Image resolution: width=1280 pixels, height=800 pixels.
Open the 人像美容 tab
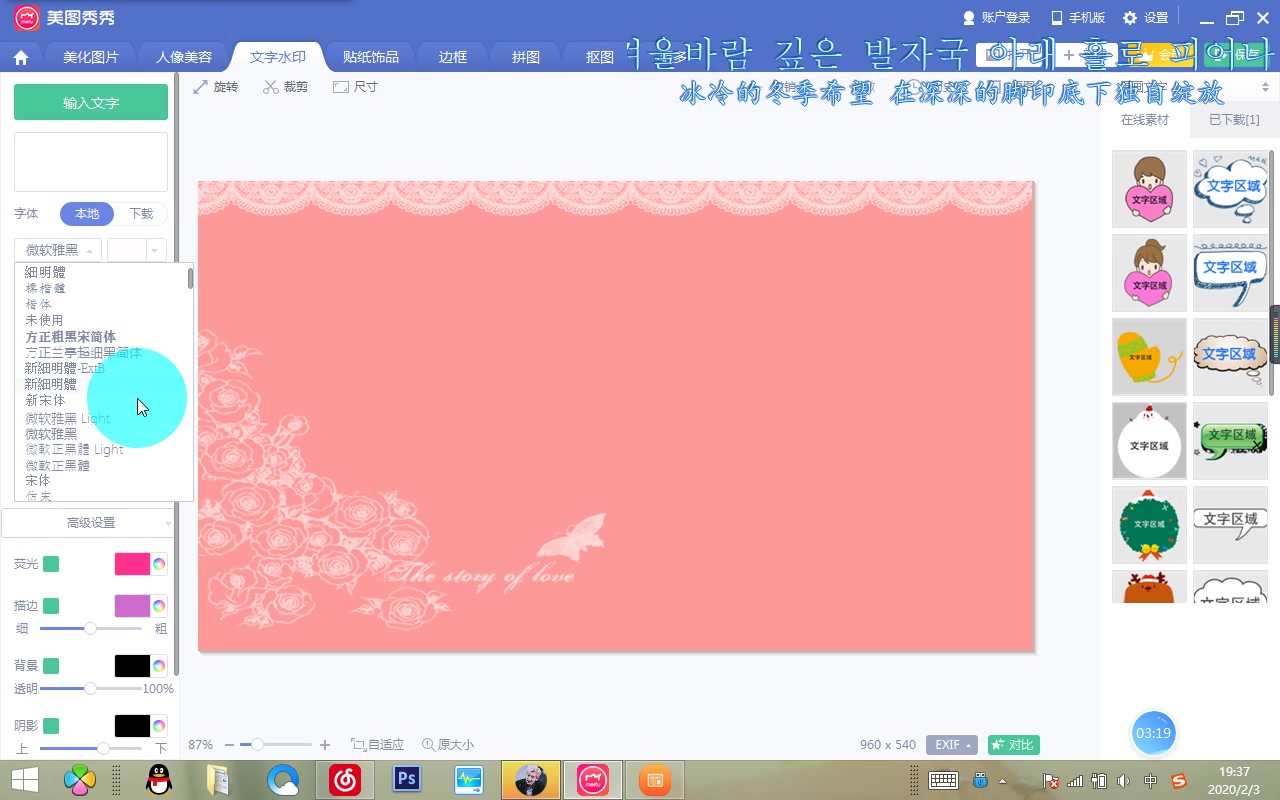click(x=184, y=57)
